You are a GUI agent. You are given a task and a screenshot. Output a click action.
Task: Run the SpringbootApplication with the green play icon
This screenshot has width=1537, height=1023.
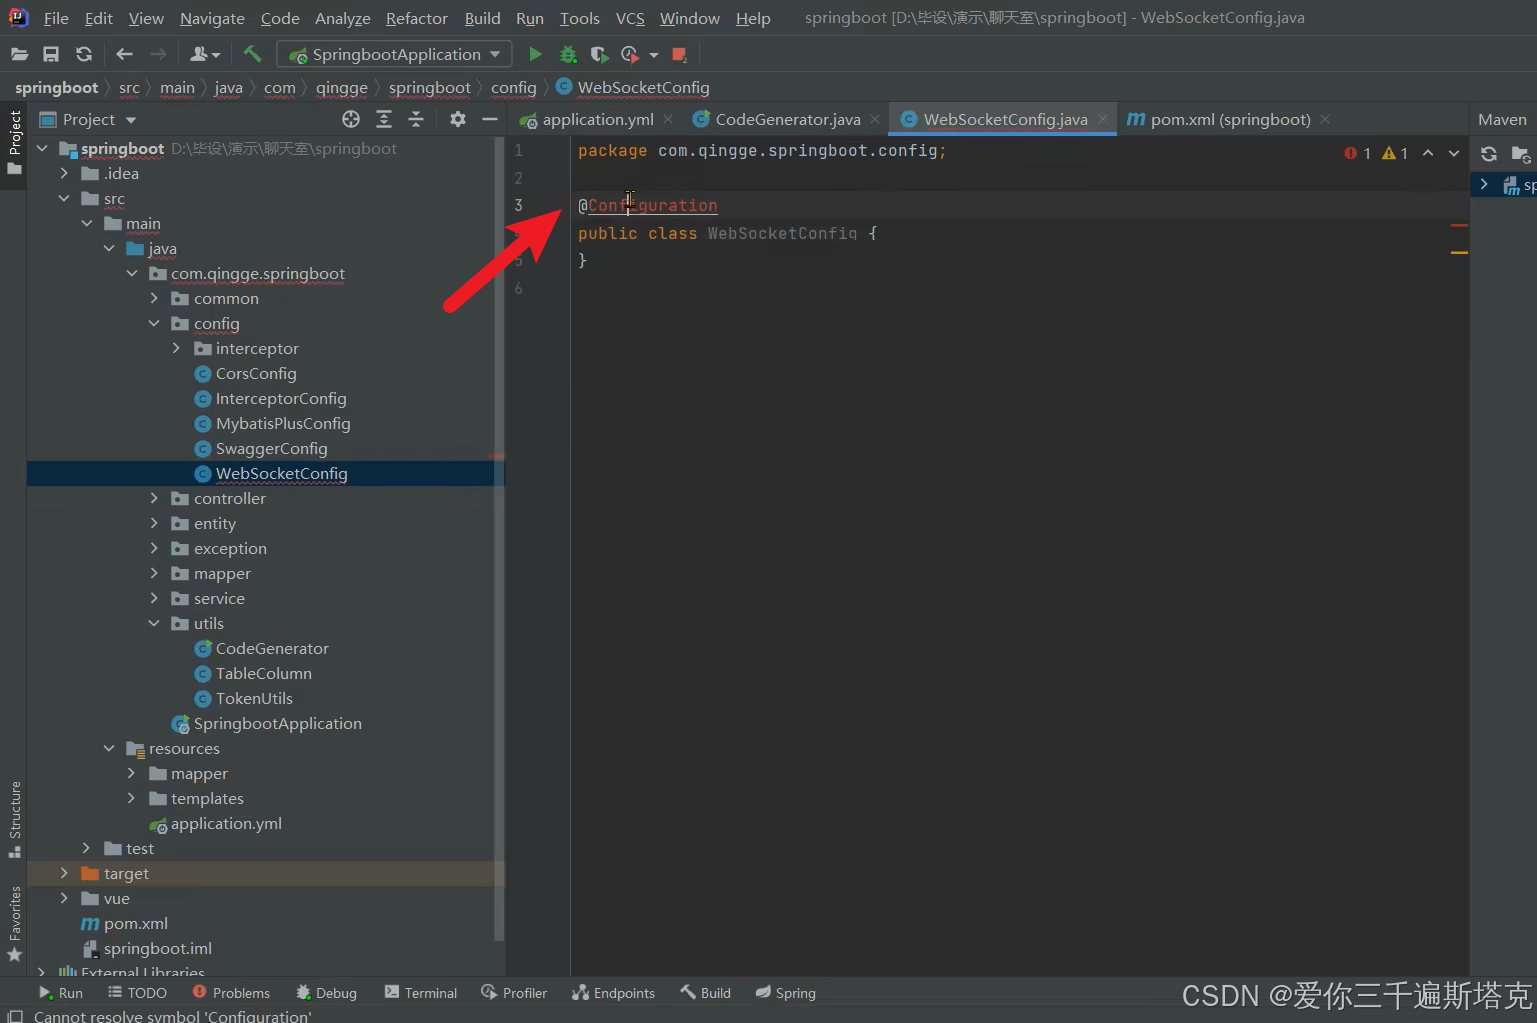[534, 54]
